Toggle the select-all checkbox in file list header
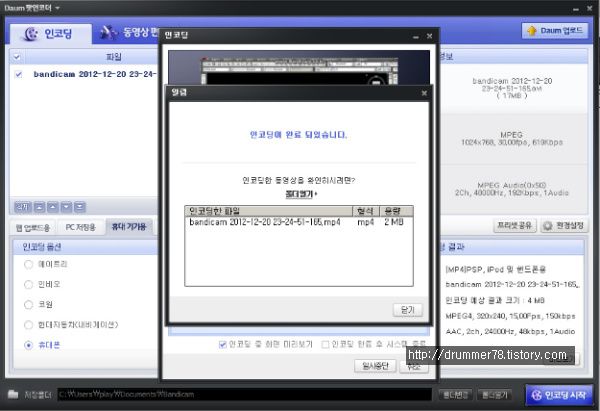This screenshot has height=411, width=600. [x=17, y=57]
